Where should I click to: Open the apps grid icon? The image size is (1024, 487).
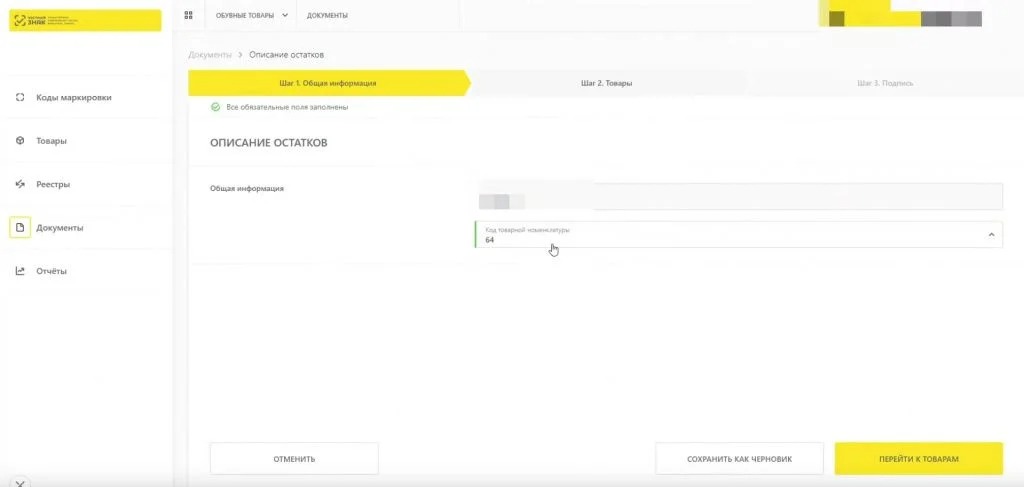[189, 15]
